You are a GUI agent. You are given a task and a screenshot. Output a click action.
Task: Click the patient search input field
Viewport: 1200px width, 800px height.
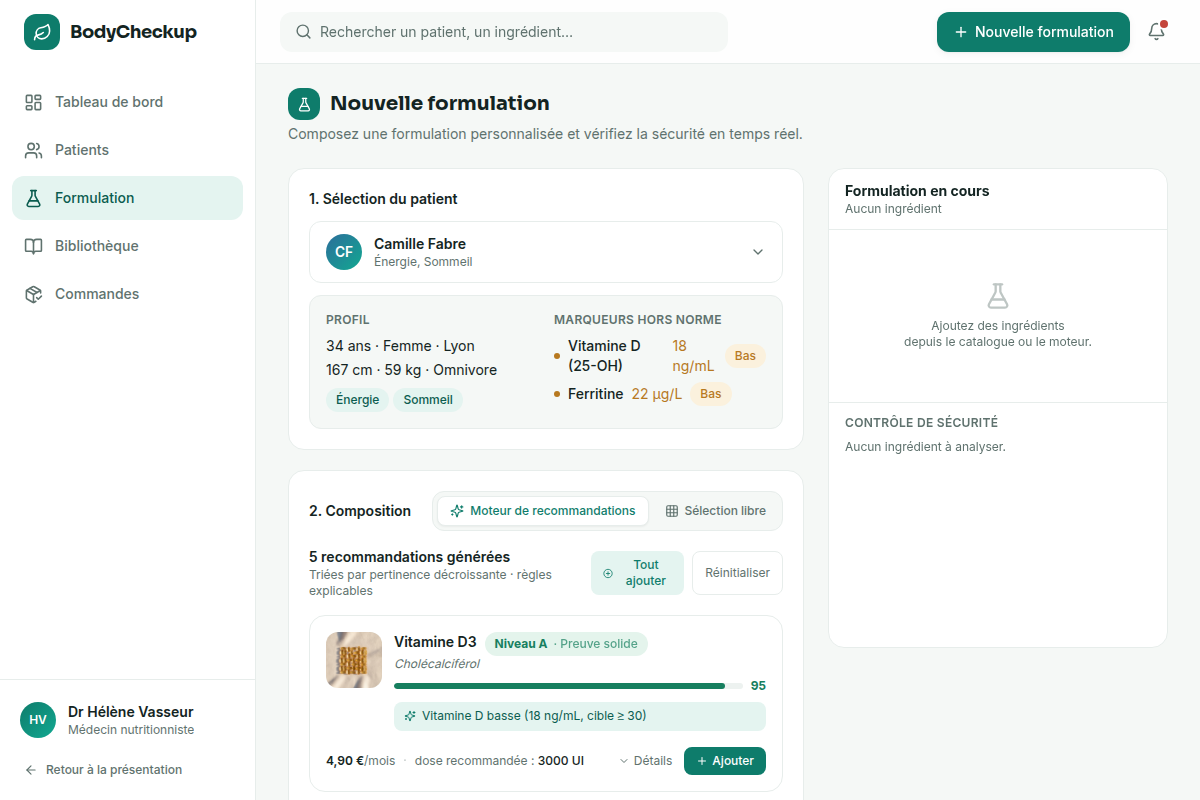[x=504, y=32]
